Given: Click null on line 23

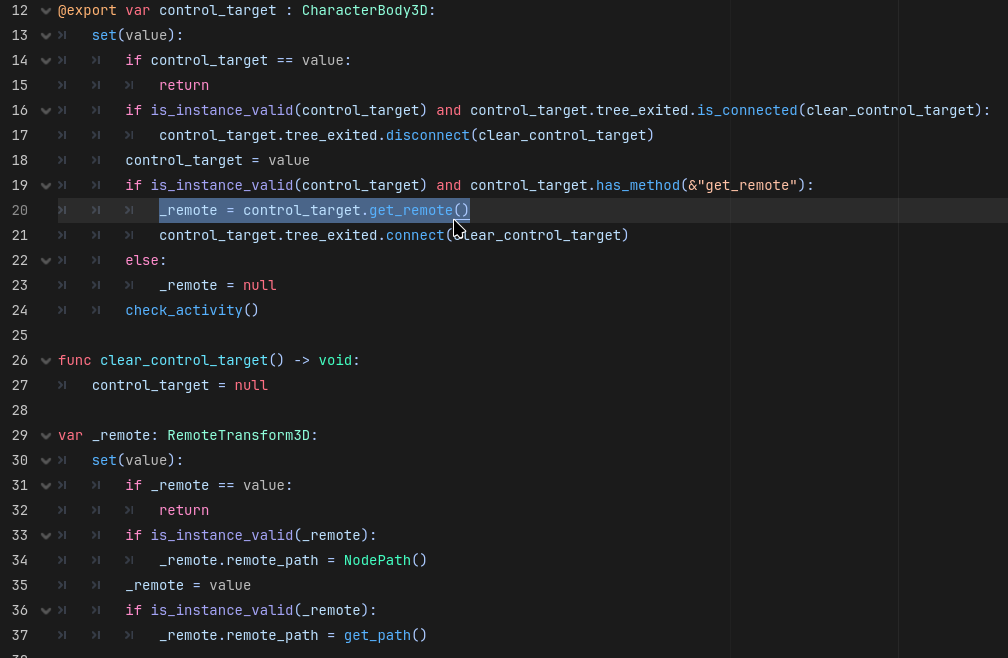Looking at the screenshot, I should 260,285.
